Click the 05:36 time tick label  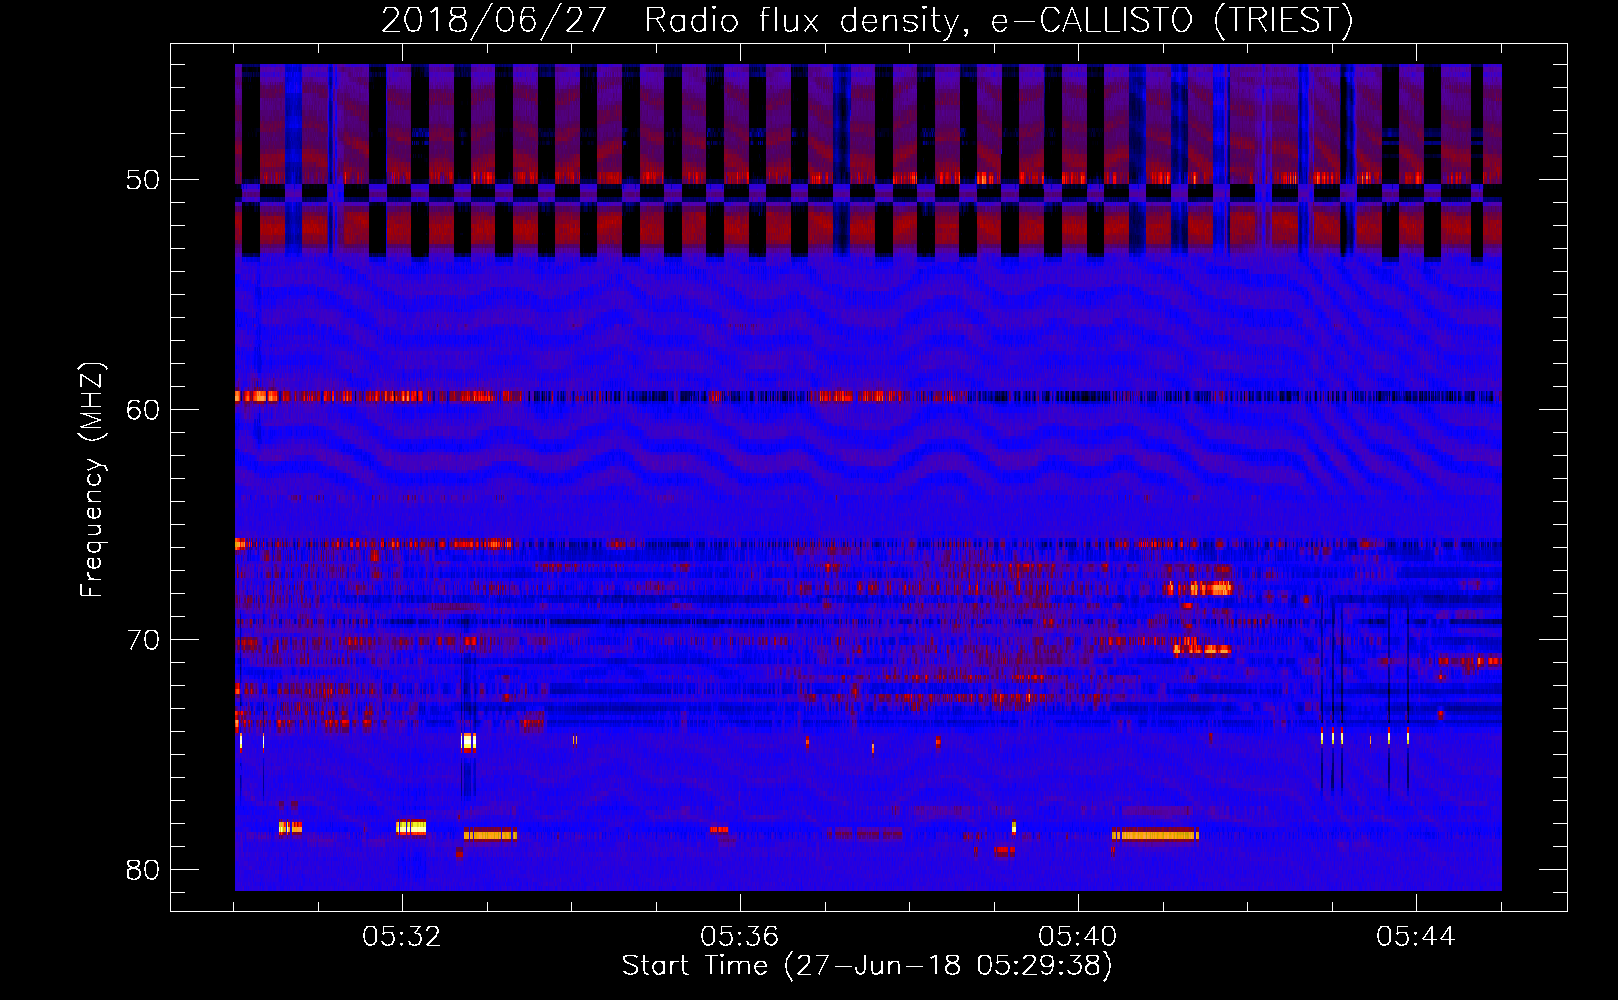point(740,937)
